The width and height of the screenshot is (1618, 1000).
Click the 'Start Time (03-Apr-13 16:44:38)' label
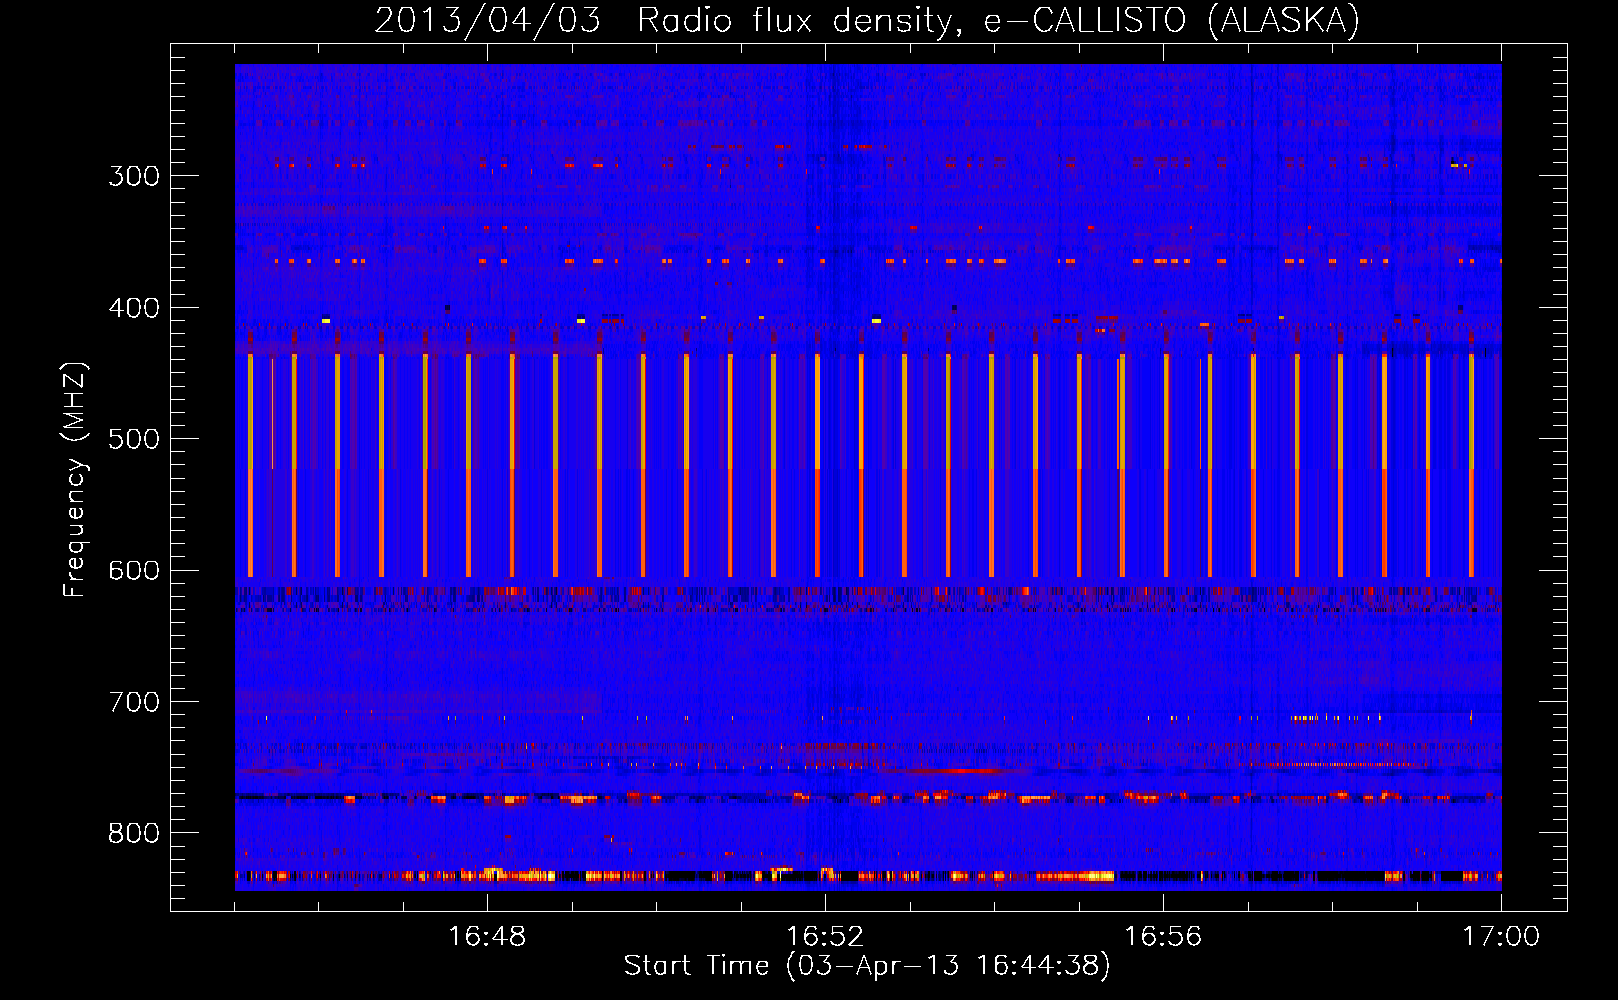(x=867, y=966)
